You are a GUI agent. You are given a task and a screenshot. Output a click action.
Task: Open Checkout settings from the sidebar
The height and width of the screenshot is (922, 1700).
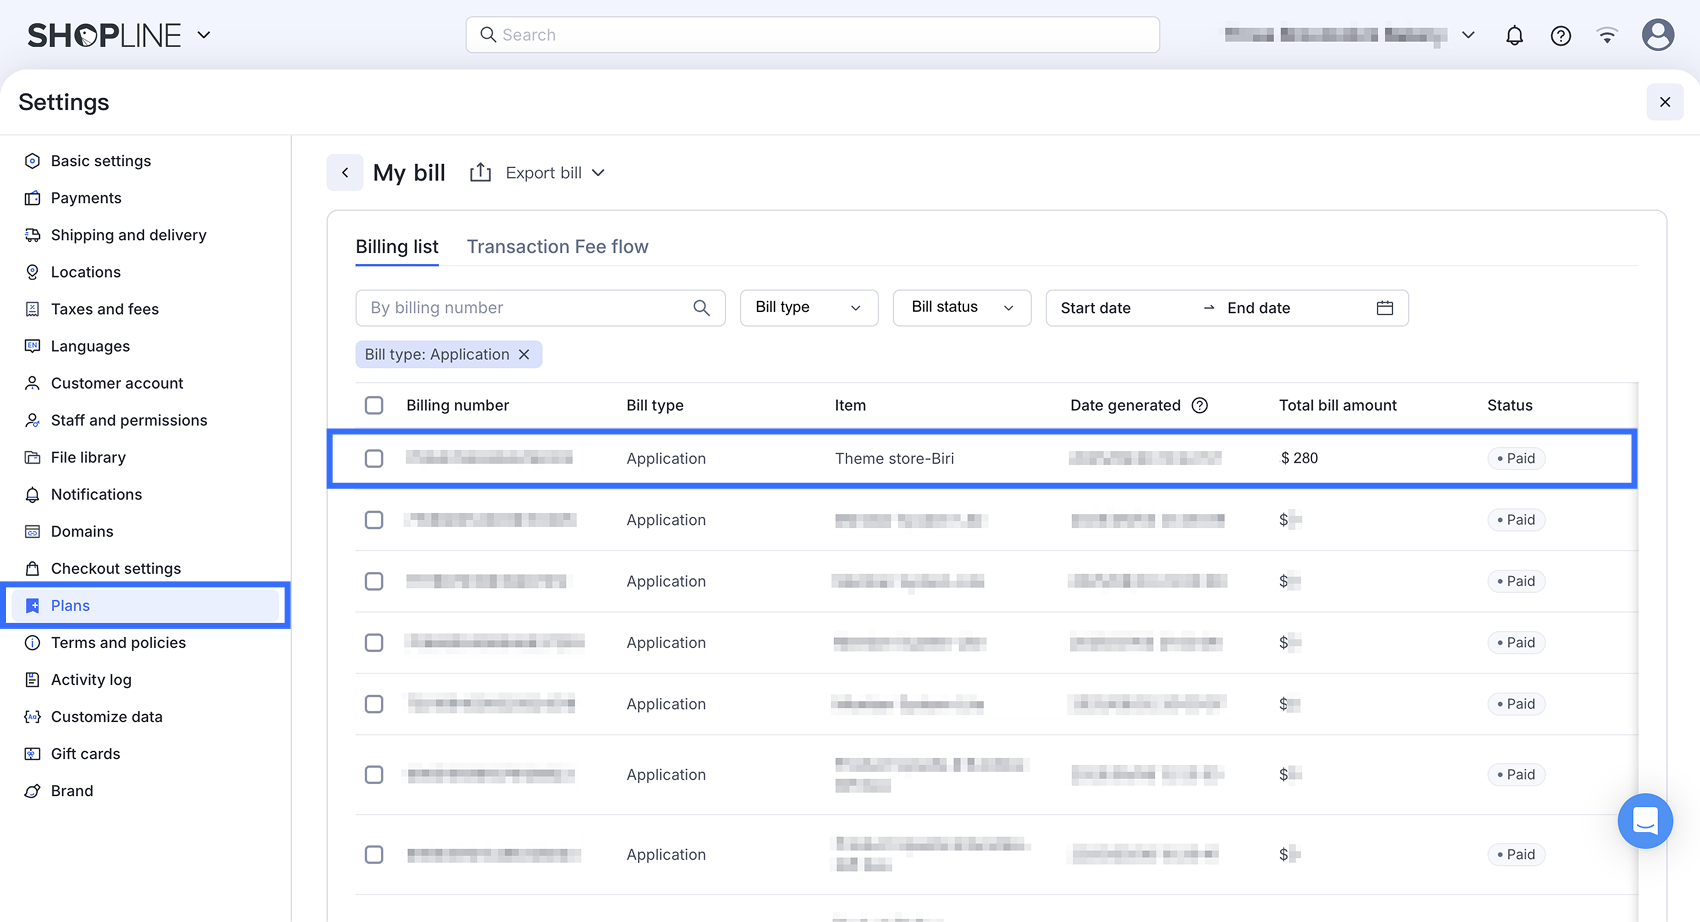point(116,568)
